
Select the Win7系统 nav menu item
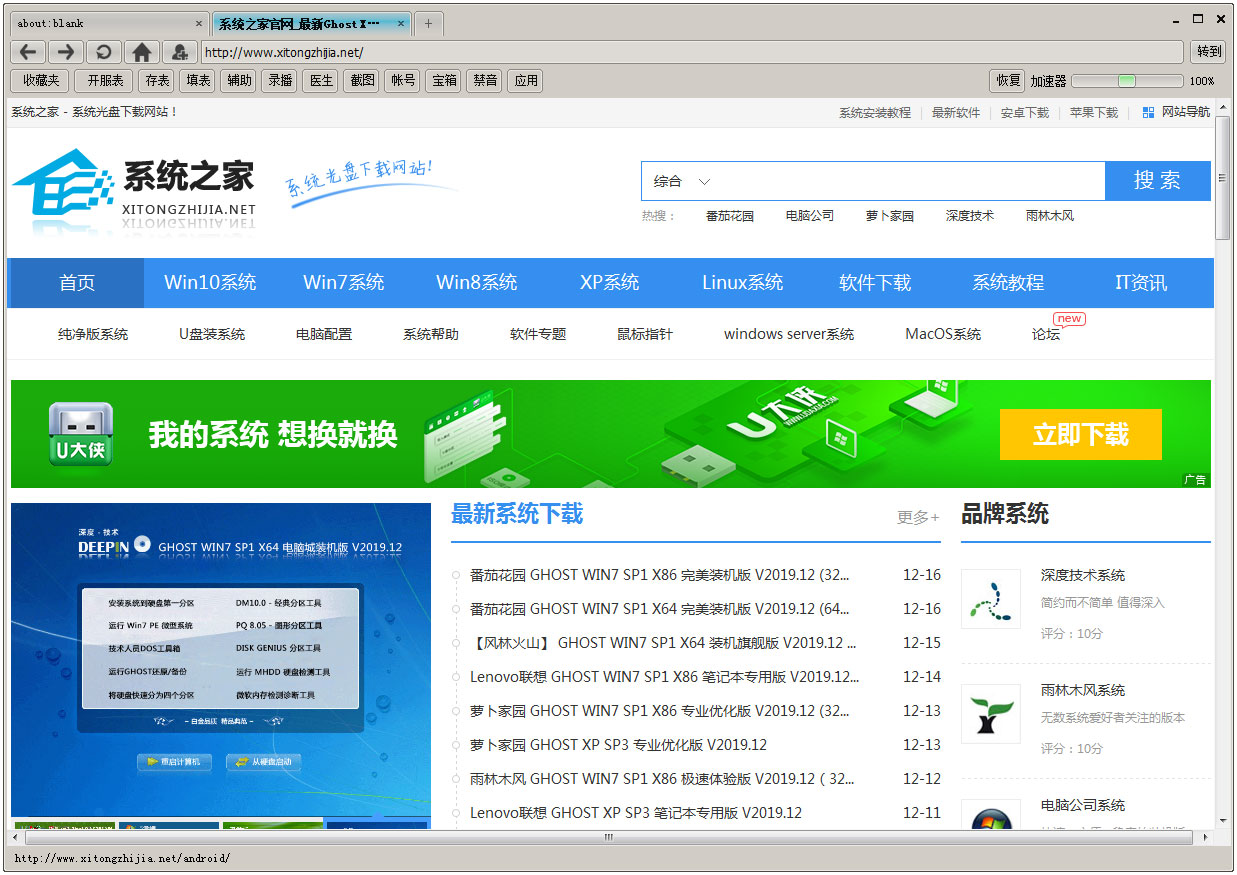[344, 283]
